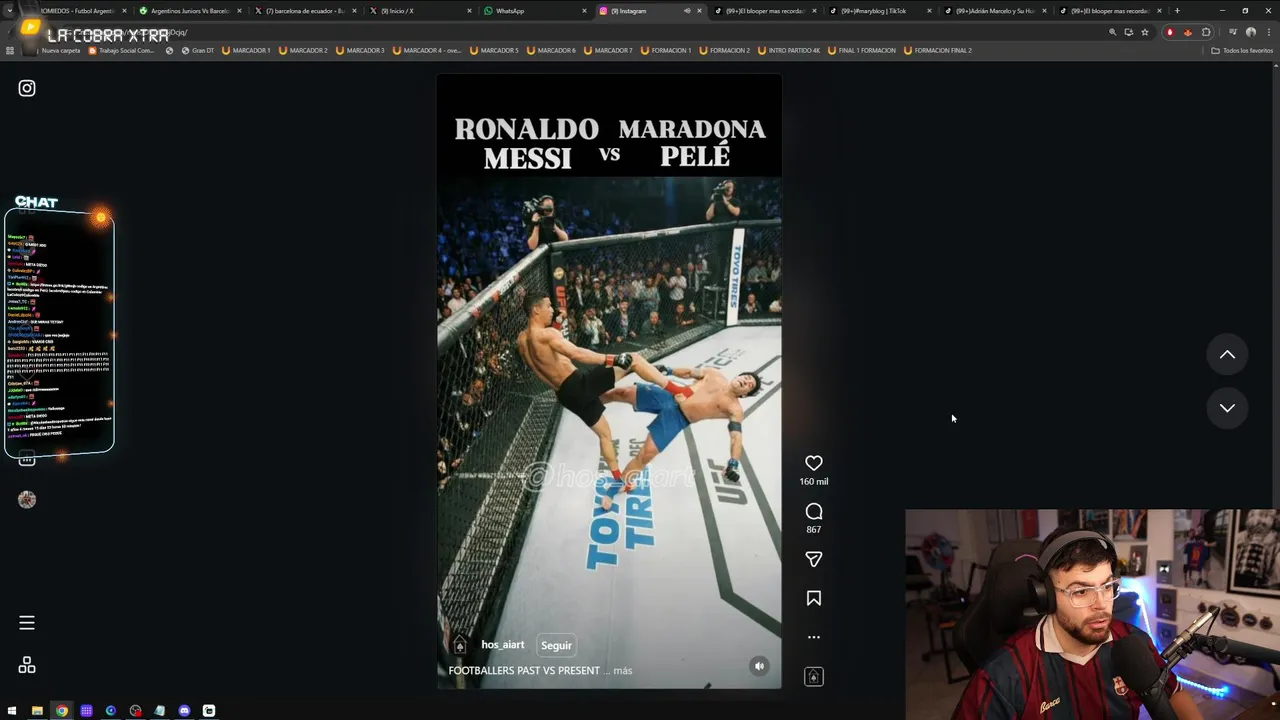The height and width of the screenshot is (720, 1280).
Task: Open OBS recording app in the taskbar
Action: 135,711
